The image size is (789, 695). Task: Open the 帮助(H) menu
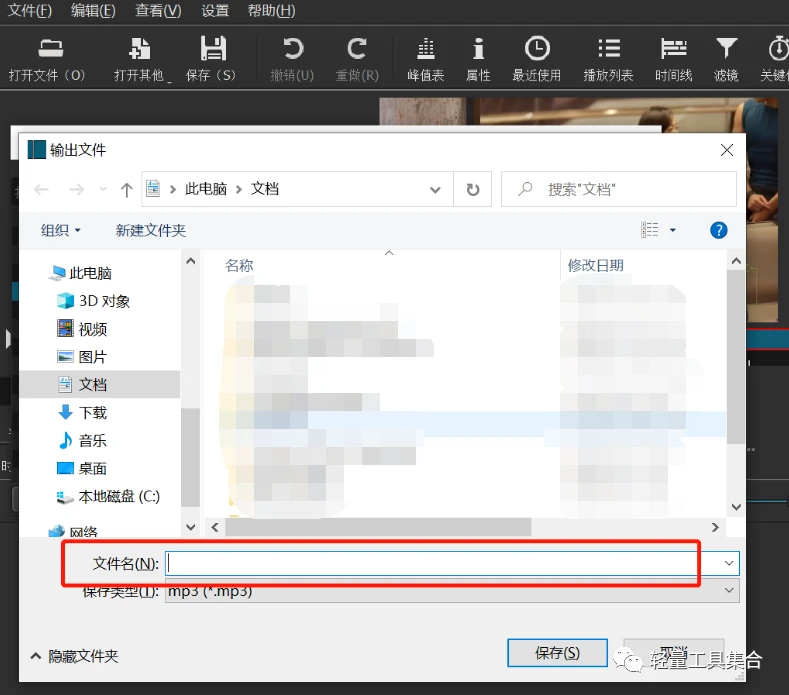tap(271, 11)
